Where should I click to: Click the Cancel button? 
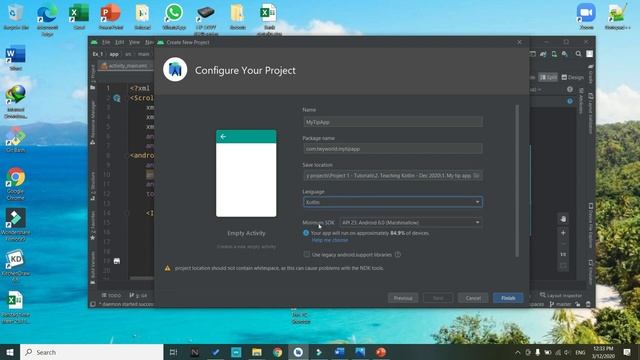click(x=473, y=298)
